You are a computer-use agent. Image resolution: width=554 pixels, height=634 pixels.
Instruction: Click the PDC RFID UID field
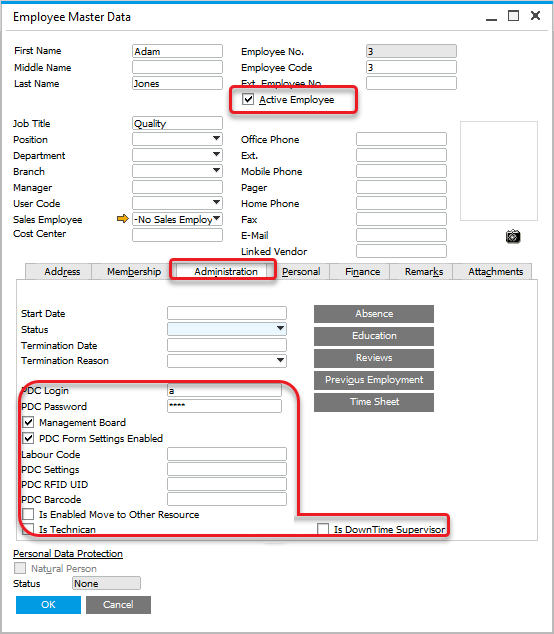(227, 484)
